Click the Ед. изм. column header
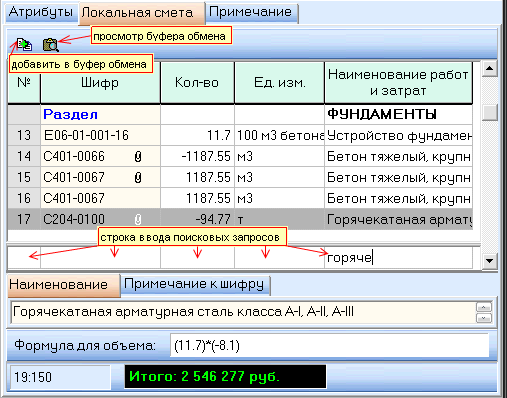Screen dimensions: 507x398 coord(279,83)
